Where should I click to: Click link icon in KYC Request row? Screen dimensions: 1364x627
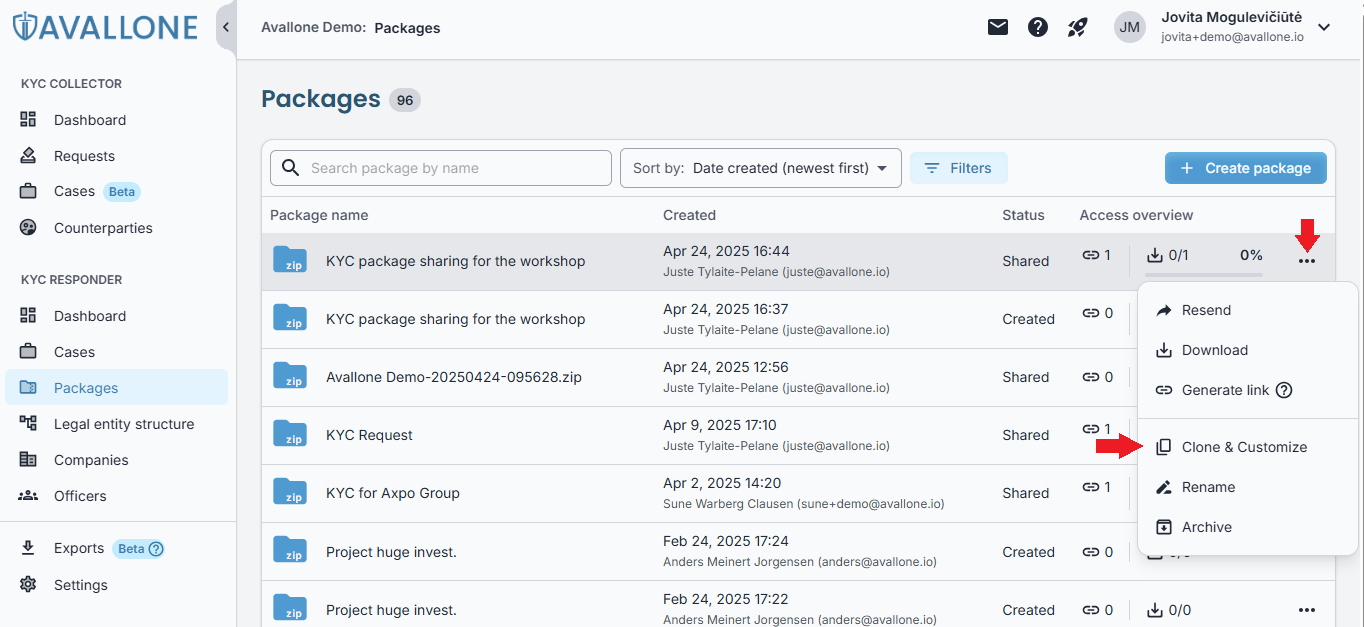(1090, 429)
